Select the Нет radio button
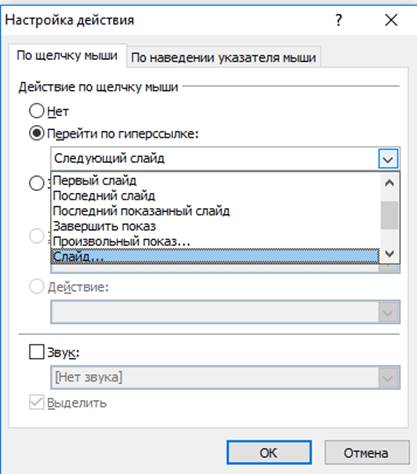Image resolution: width=417 pixels, height=474 pixels. (x=37, y=111)
